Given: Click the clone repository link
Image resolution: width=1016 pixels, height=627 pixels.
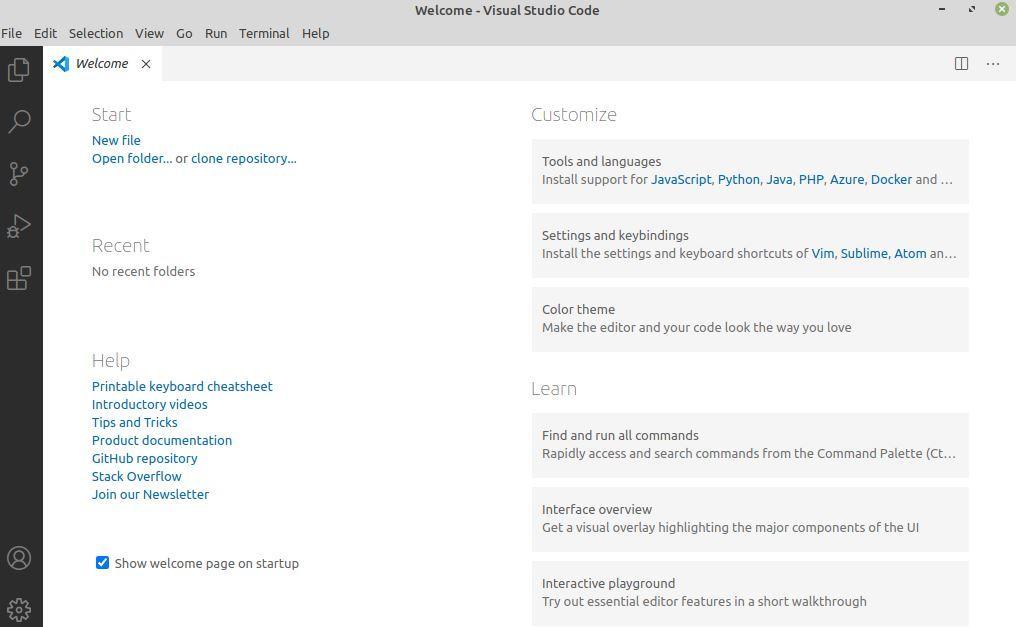Looking at the screenshot, I should click(x=243, y=159).
